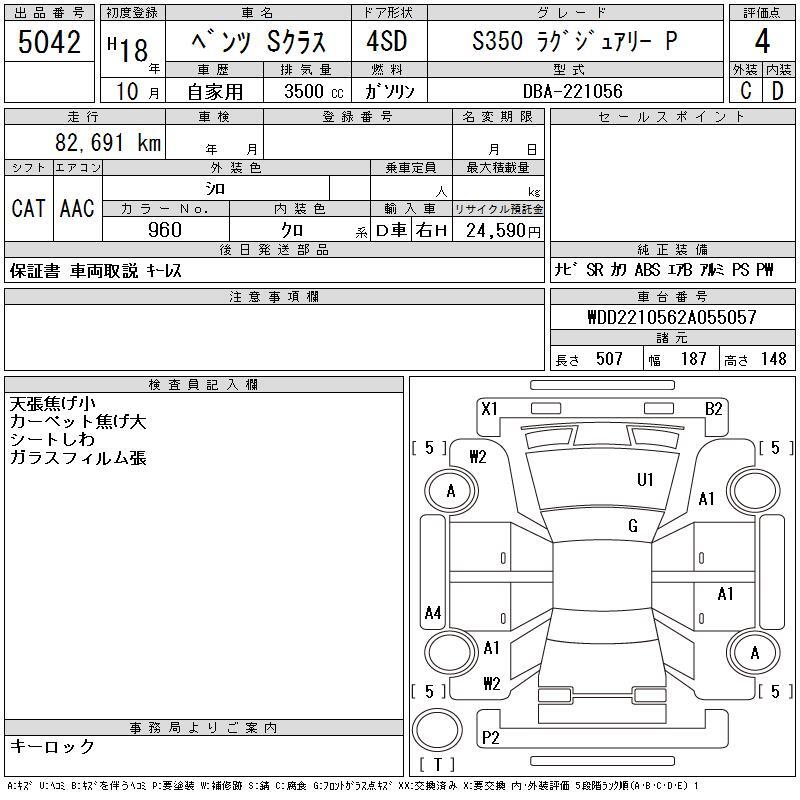Select the exterior color シロ
This screenshot has width=800, height=800.
[215, 189]
